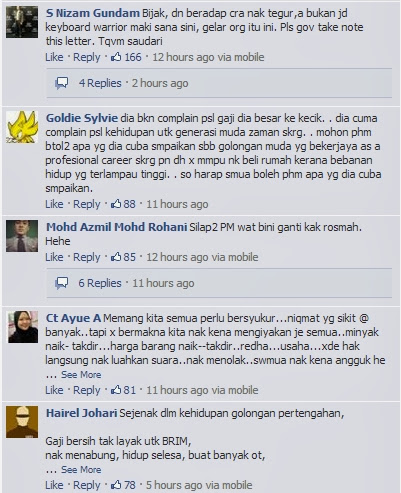Viewport: 401px width, 493px height.
Task: Click thumbs-up icon showing 78 likes
Action: 116,485
